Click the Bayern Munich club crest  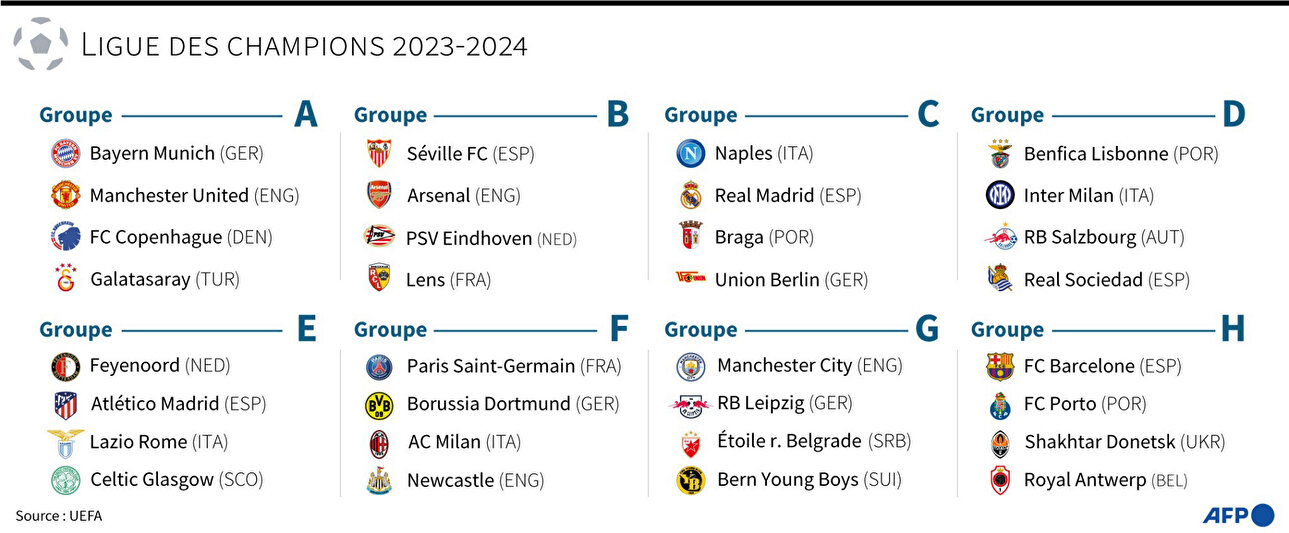(65, 154)
